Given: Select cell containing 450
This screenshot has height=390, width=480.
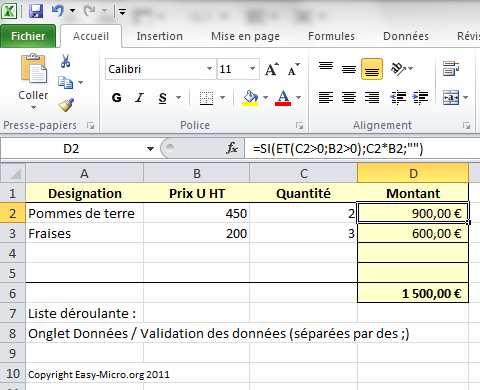Looking at the screenshot, I should tap(197, 213).
